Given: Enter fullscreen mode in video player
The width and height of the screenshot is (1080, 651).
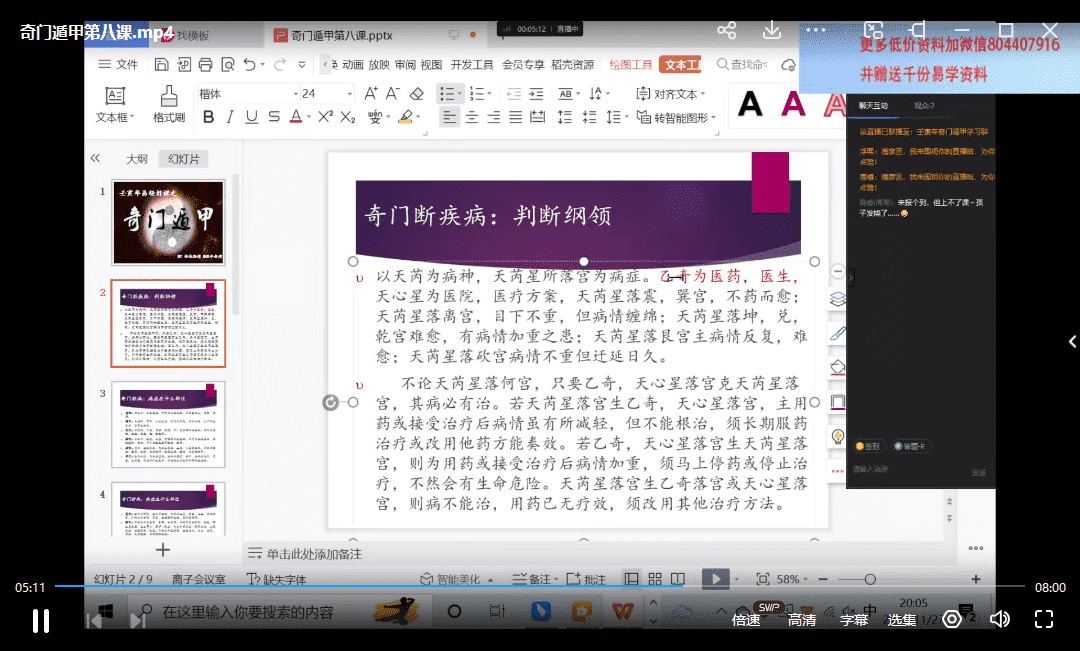Looking at the screenshot, I should point(1043,619).
